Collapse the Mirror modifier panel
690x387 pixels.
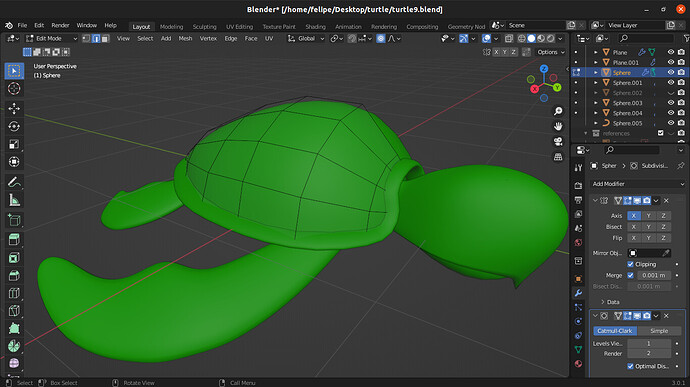tap(595, 201)
